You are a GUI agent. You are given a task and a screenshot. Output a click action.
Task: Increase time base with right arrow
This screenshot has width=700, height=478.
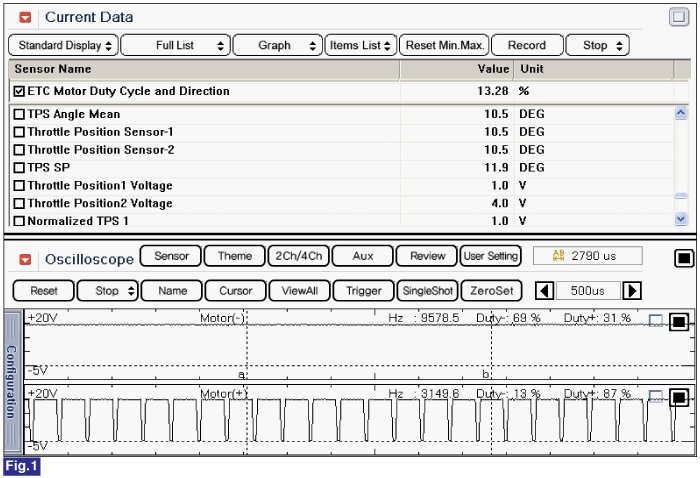[x=631, y=291]
